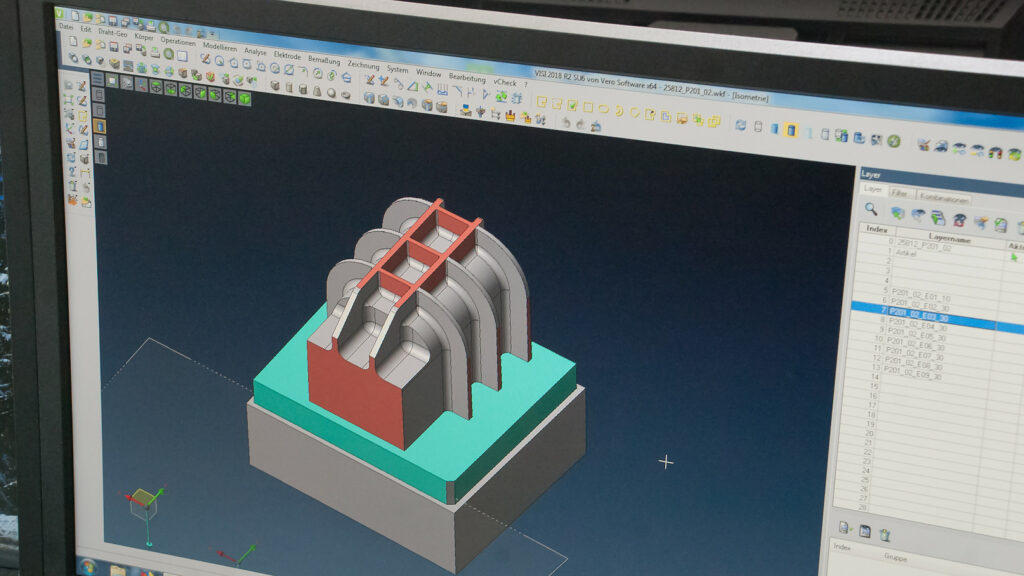Click the list-lines icon atop the viewport toolbar
This screenshot has height=576, width=1024.
tap(97, 79)
